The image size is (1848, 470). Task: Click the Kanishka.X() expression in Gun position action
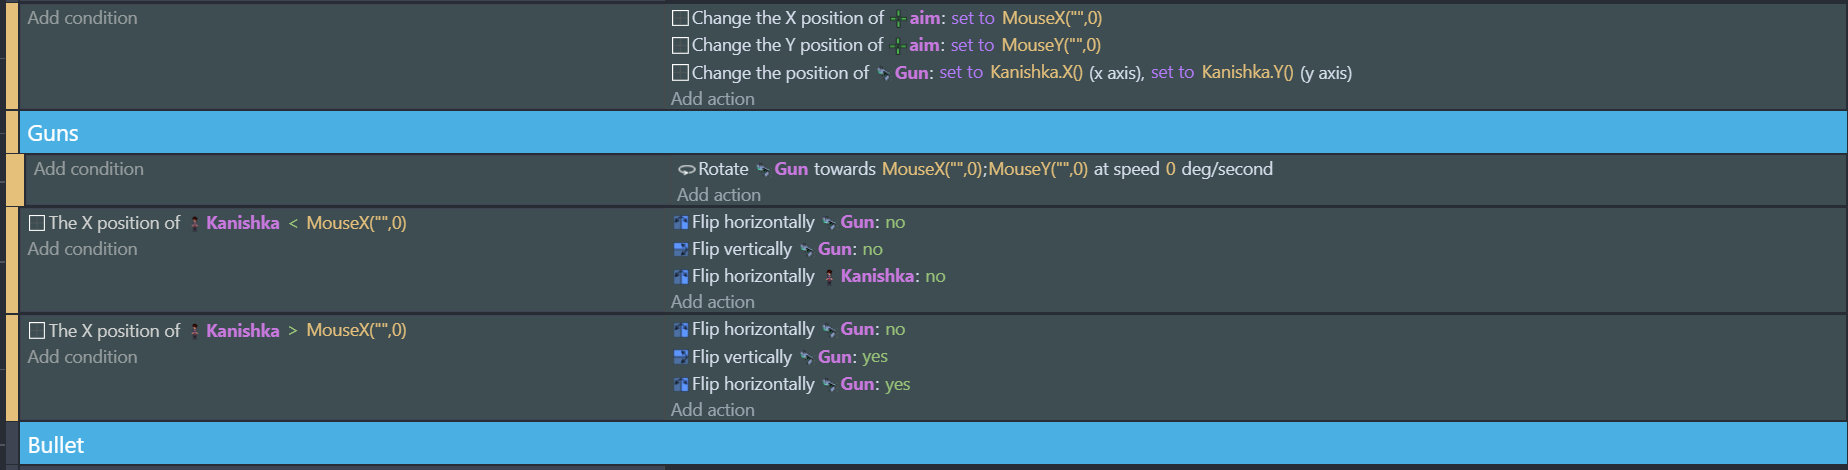click(1036, 73)
